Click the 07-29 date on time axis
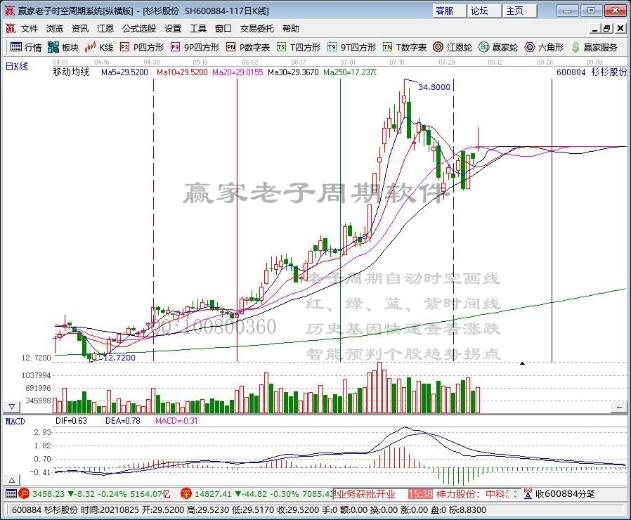Image resolution: width=631 pixels, height=520 pixels. [x=447, y=62]
